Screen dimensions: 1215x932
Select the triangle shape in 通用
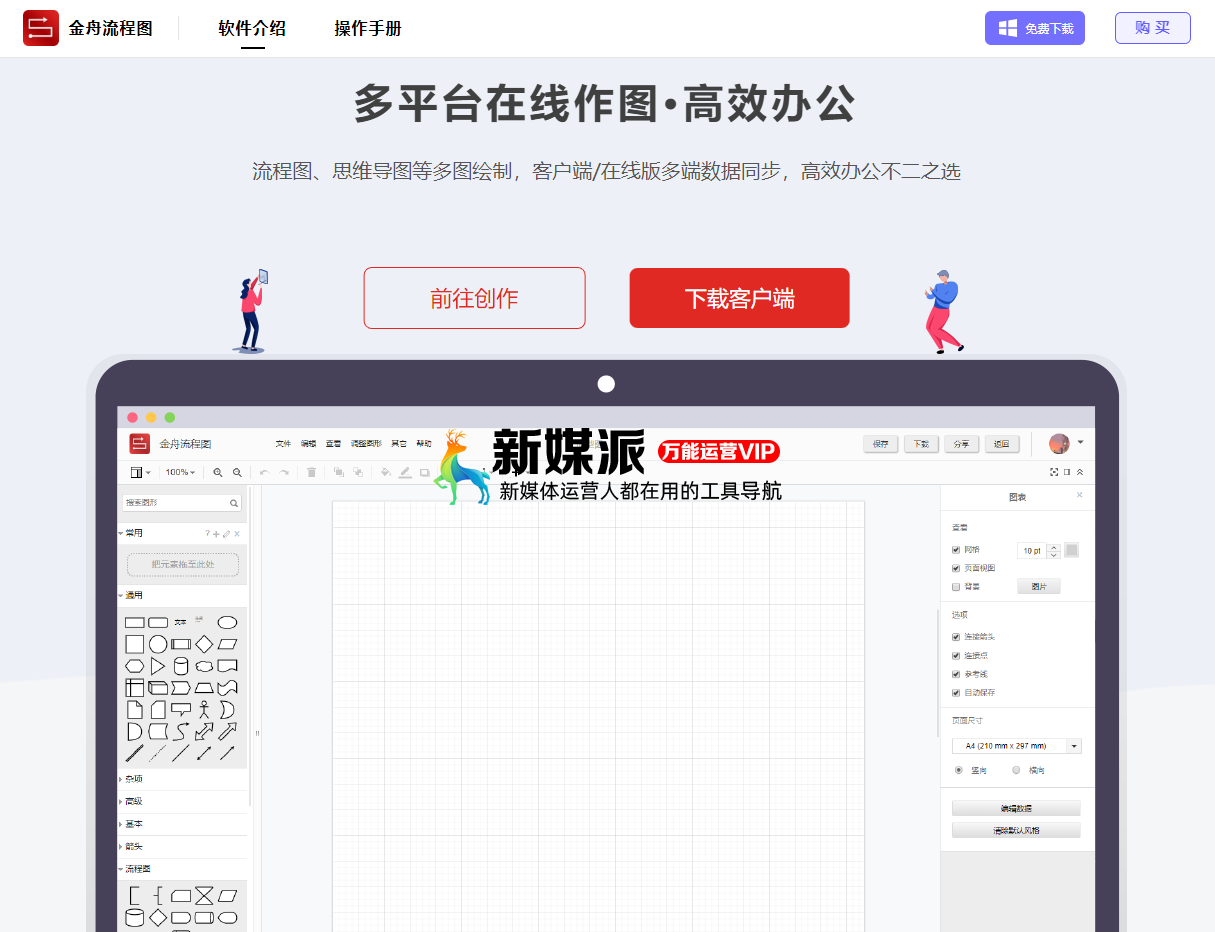click(158, 666)
